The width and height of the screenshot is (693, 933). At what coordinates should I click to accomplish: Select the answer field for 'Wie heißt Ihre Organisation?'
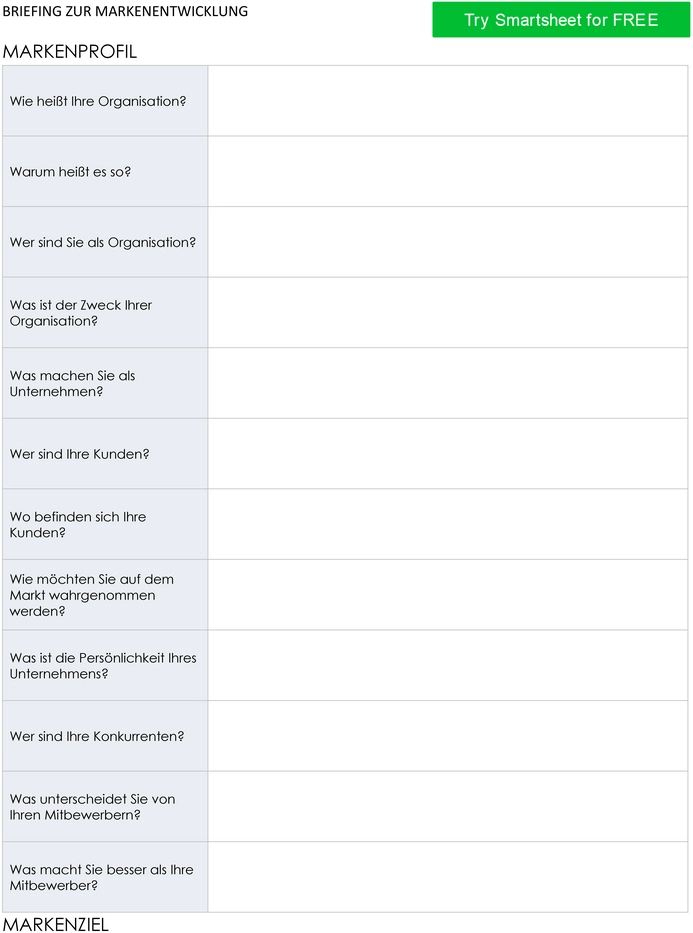[x=448, y=101]
